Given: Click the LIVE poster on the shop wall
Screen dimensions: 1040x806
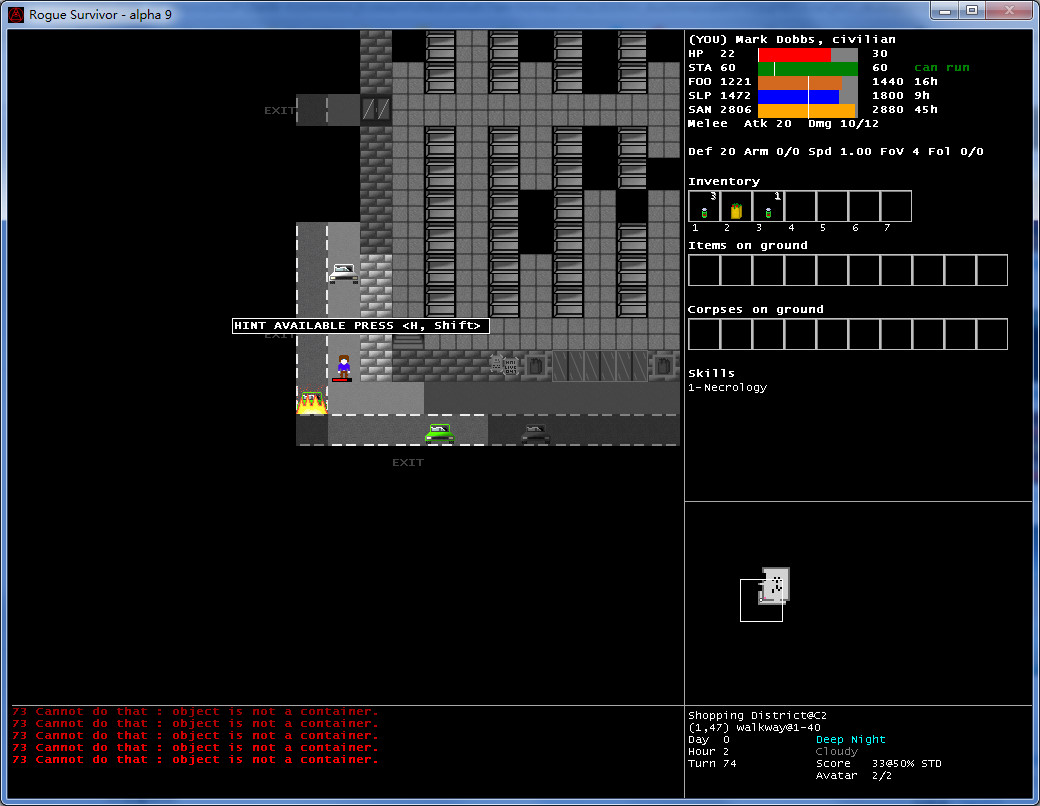Looking at the screenshot, I should coord(511,366).
